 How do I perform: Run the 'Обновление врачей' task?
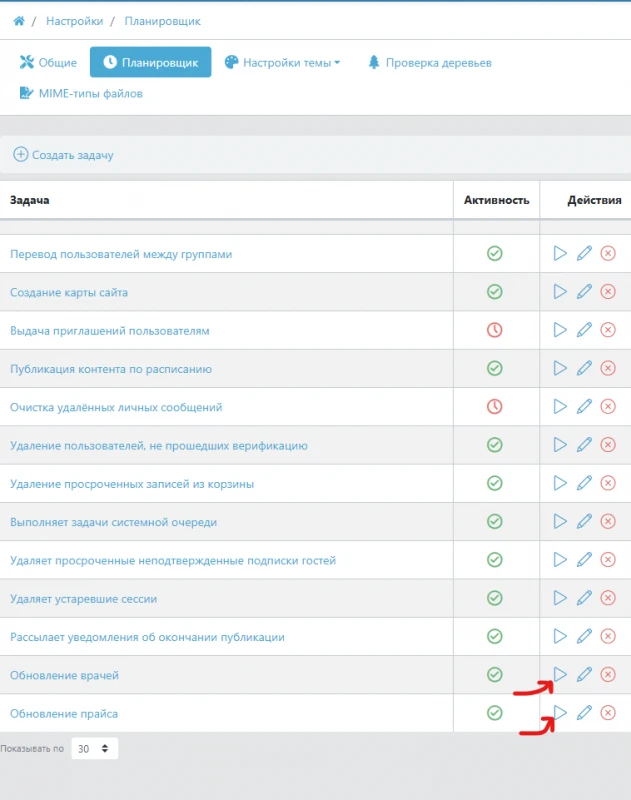point(560,675)
